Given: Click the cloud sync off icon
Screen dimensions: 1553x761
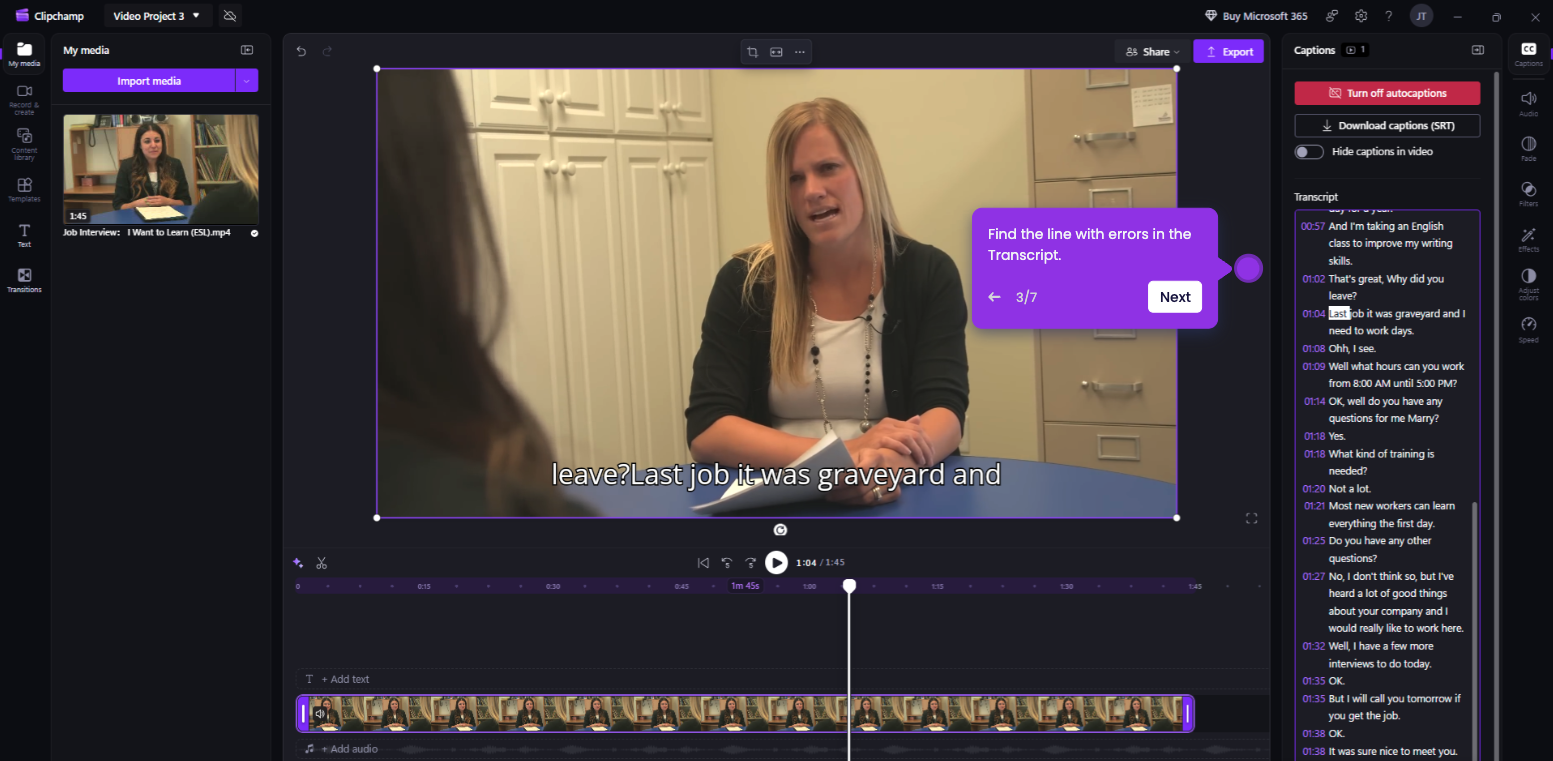Looking at the screenshot, I should [230, 16].
